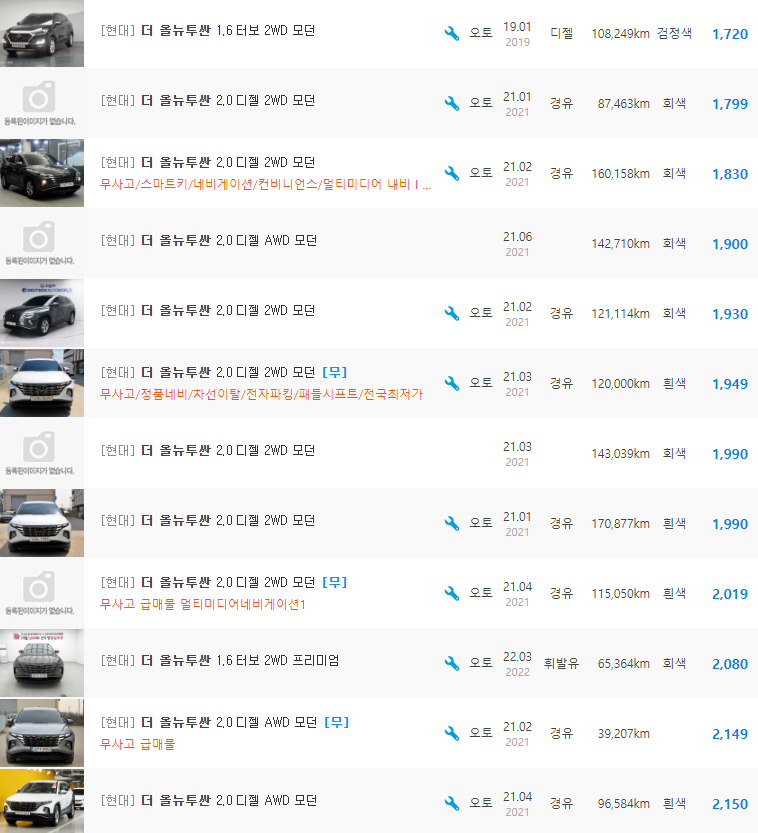Screen dimensions: 758x833
Task: Click fuel type 디젤 in first row
Action: tap(561, 33)
